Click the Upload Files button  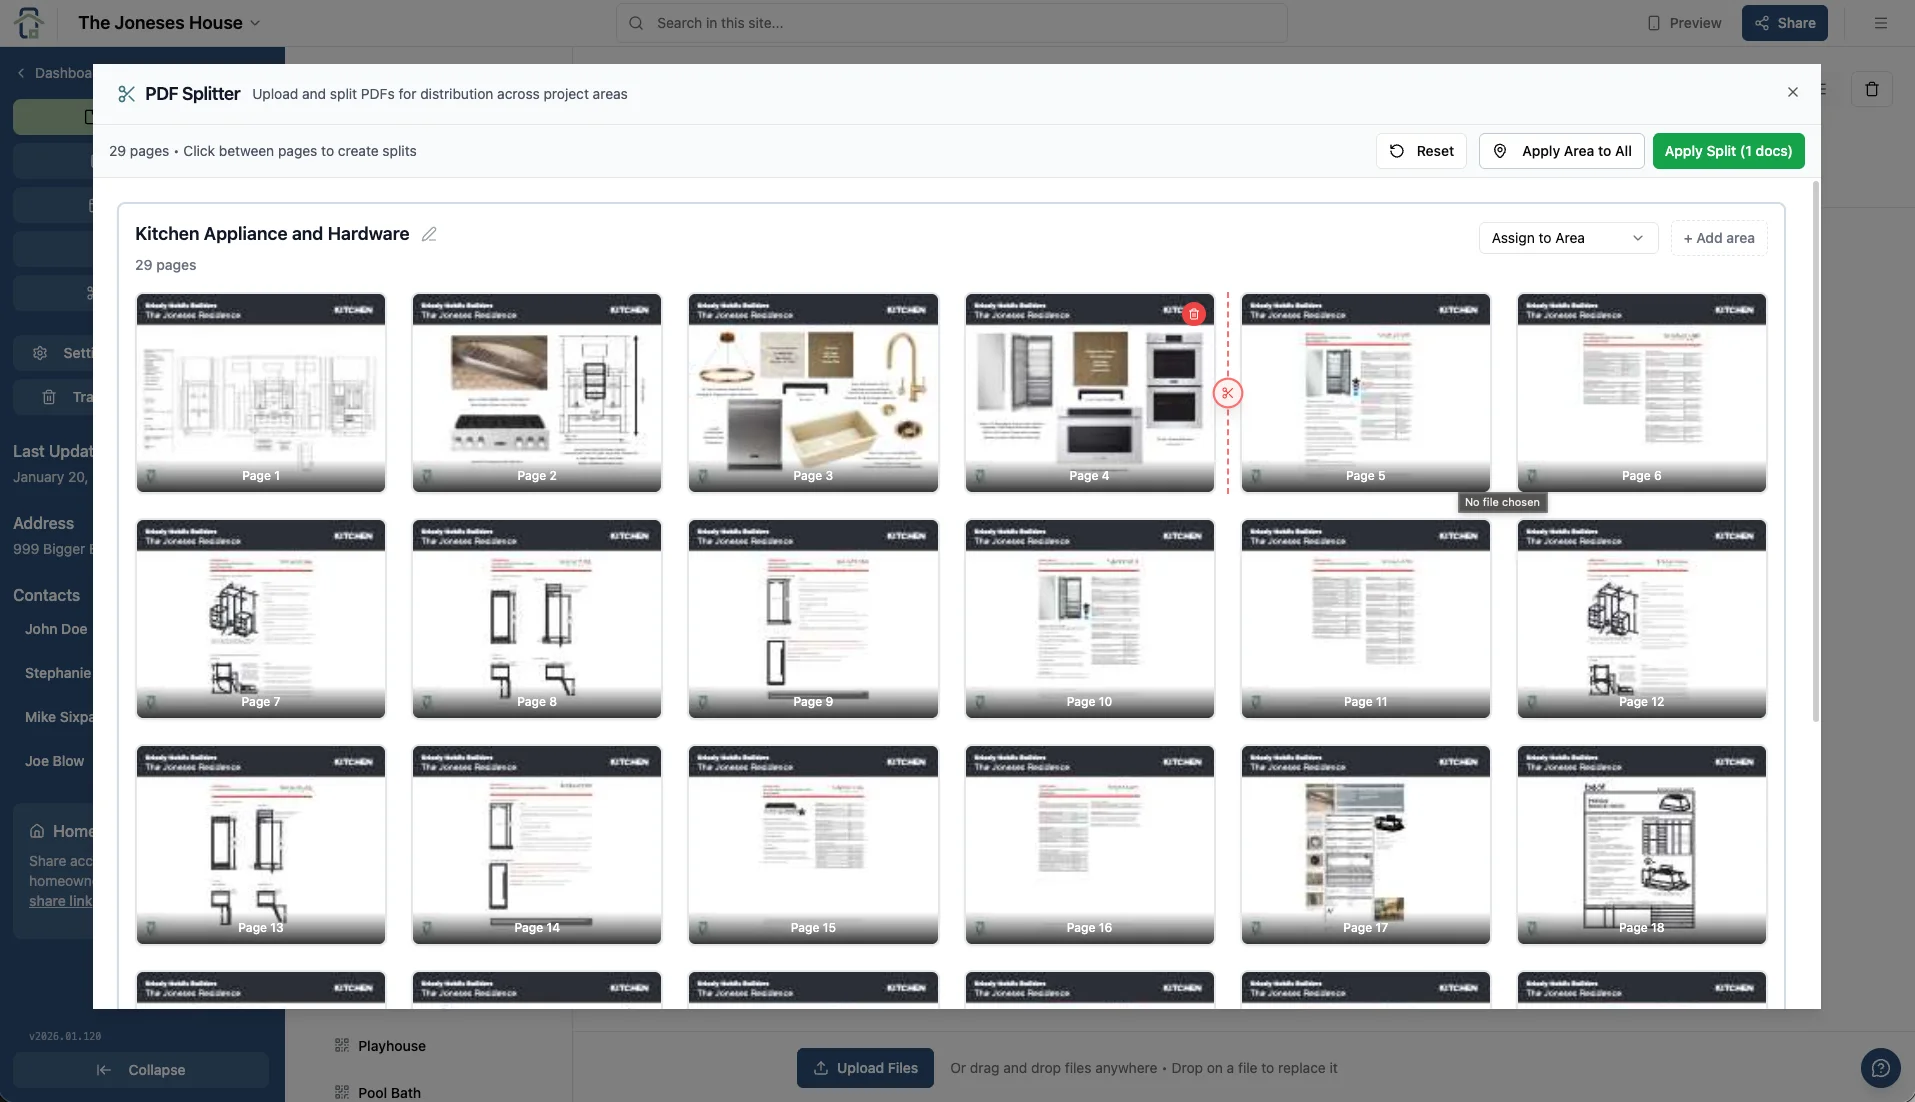click(x=865, y=1068)
